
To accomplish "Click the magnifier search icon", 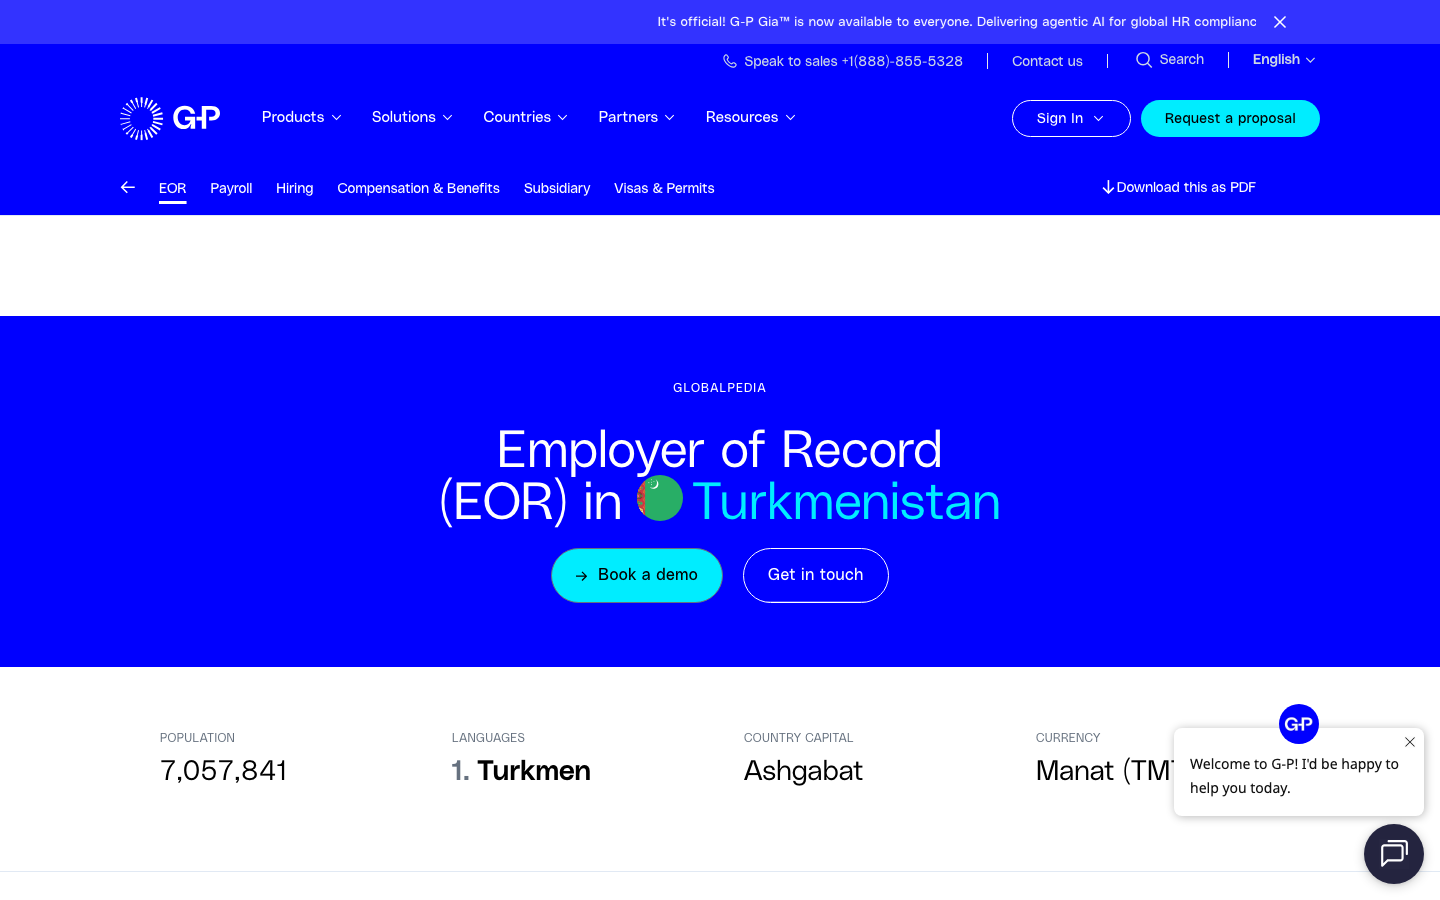I will point(1144,60).
